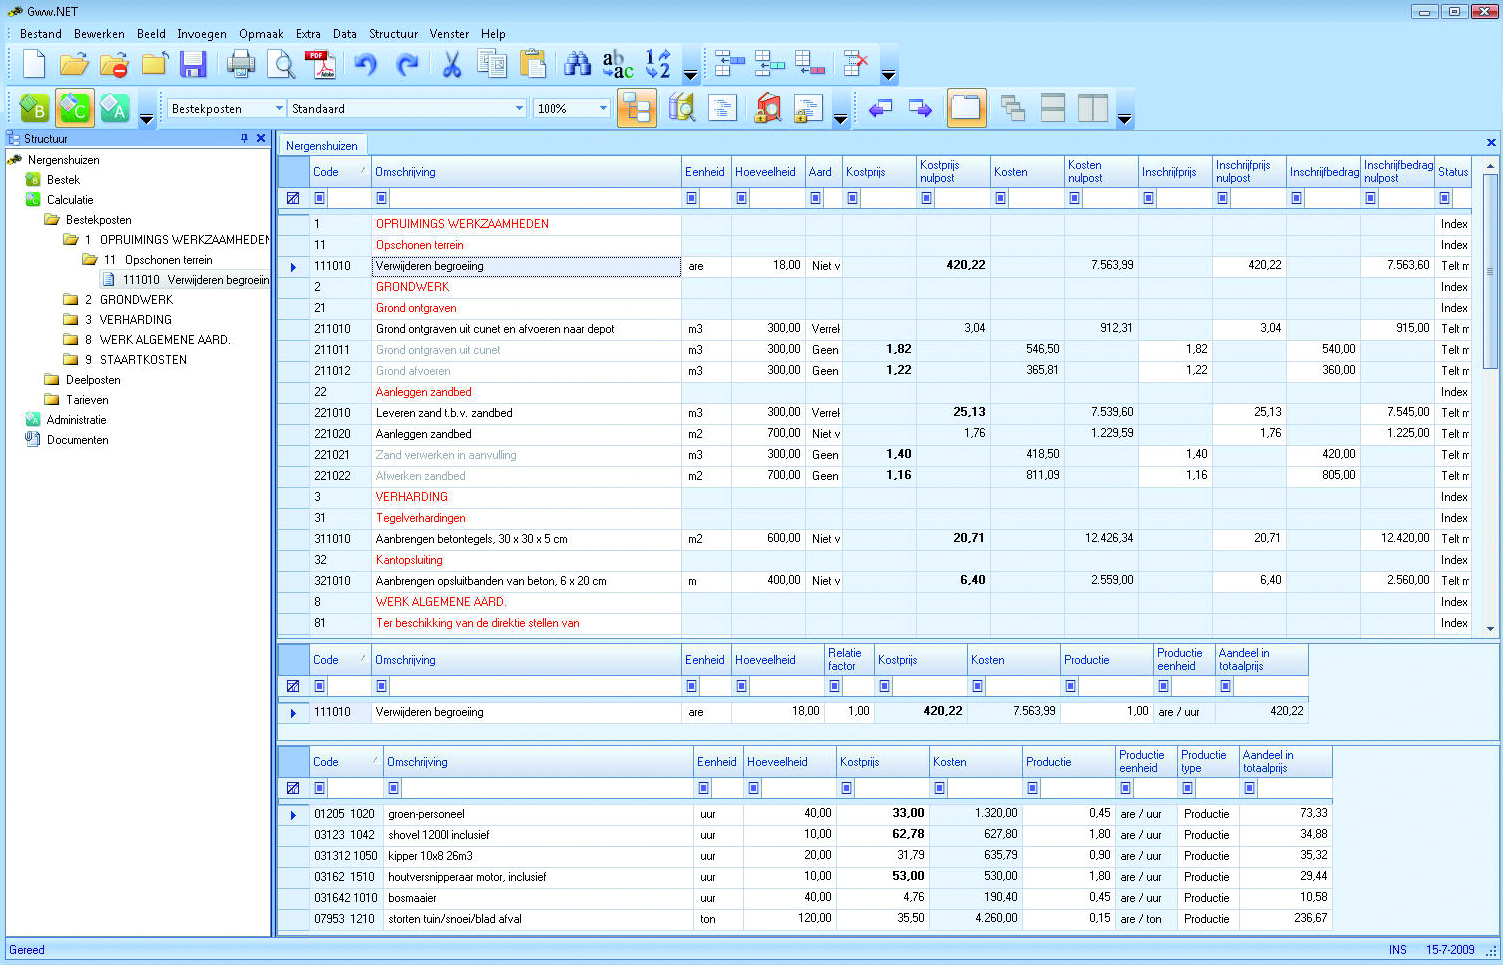Open the Structuur menu

pos(393,34)
